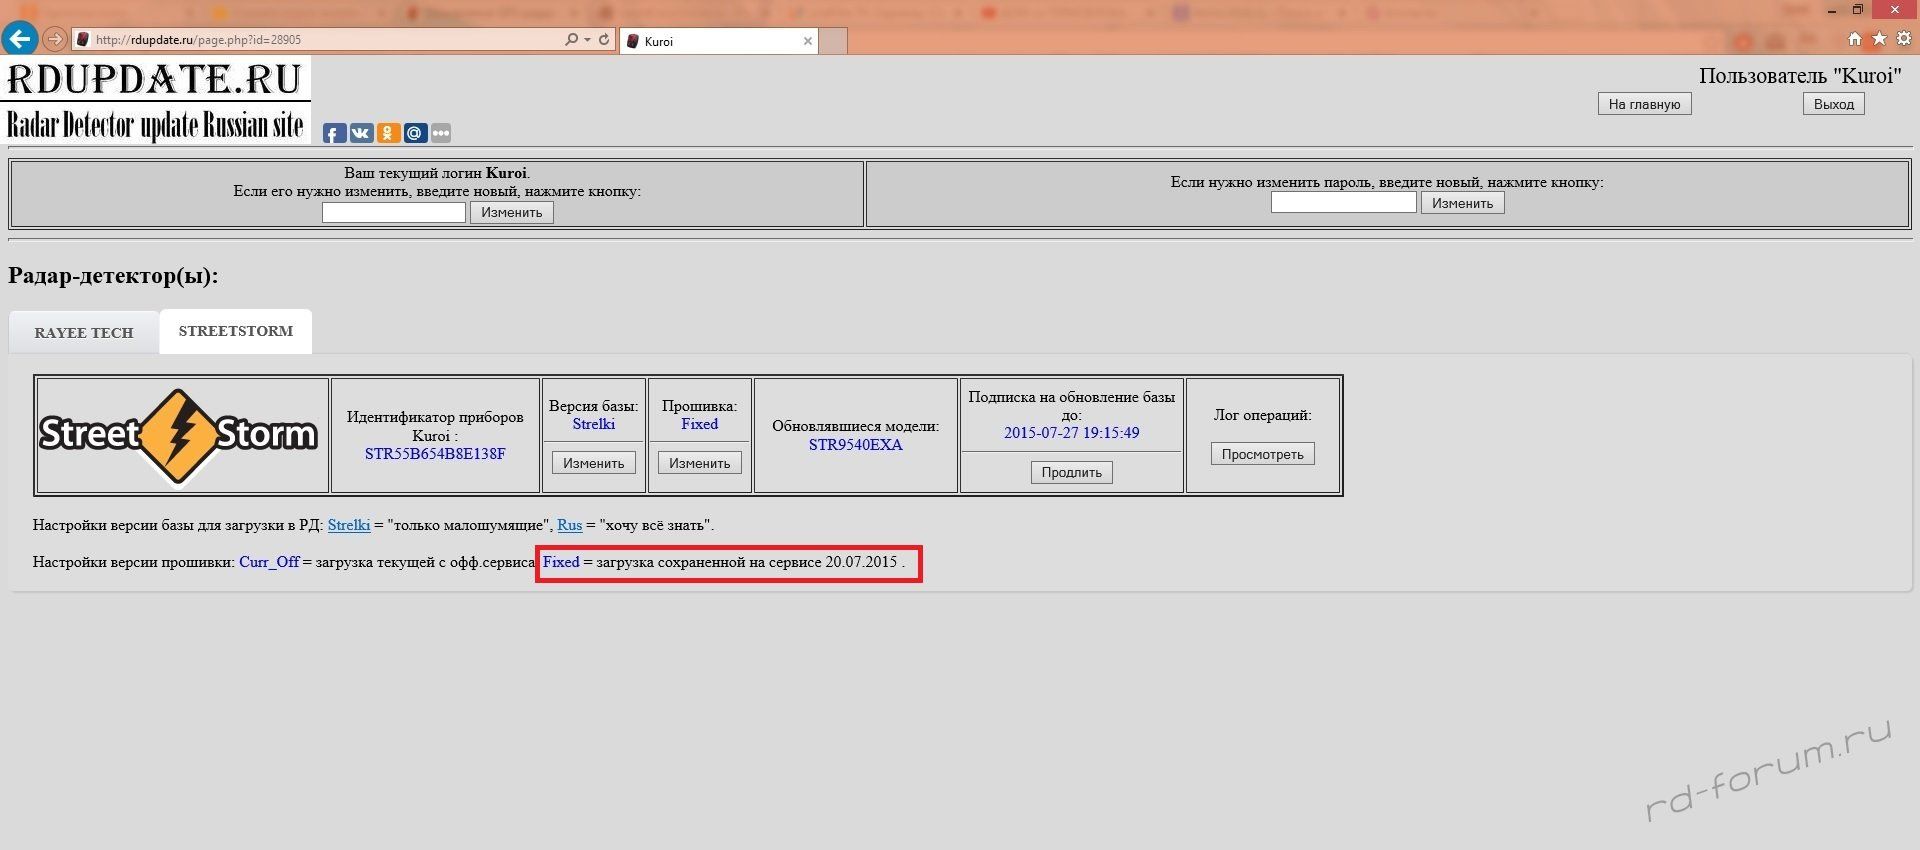
Task: Switch to RAYEE TECH tab
Action: click(84, 333)
